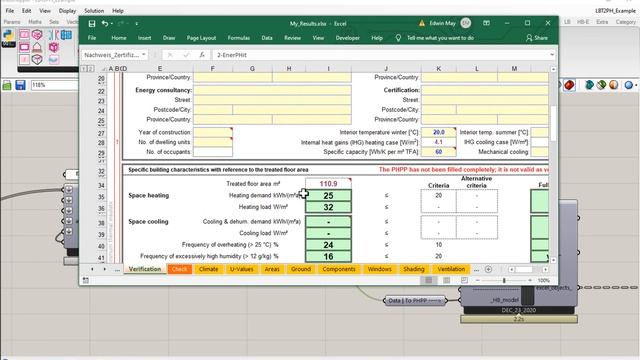Select the Interior temperature winter cell 20.0
Image resolution: width=640 pixels, height=360 pixels.
439,132
